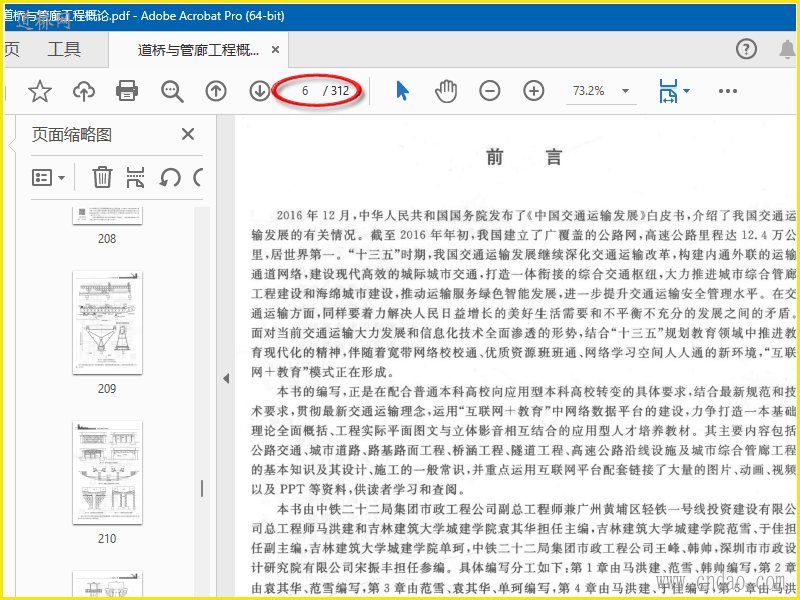This screenshot has width=800, height=600.
Task: Zoom out with the minus button
Action: click(489, 91)
